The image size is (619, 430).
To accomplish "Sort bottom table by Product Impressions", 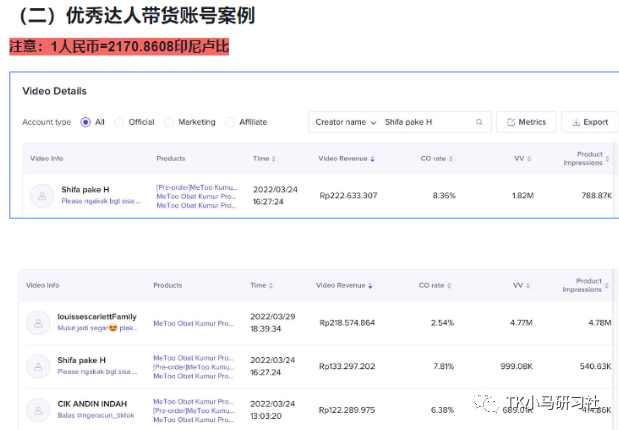I will (x=606, y=285).
